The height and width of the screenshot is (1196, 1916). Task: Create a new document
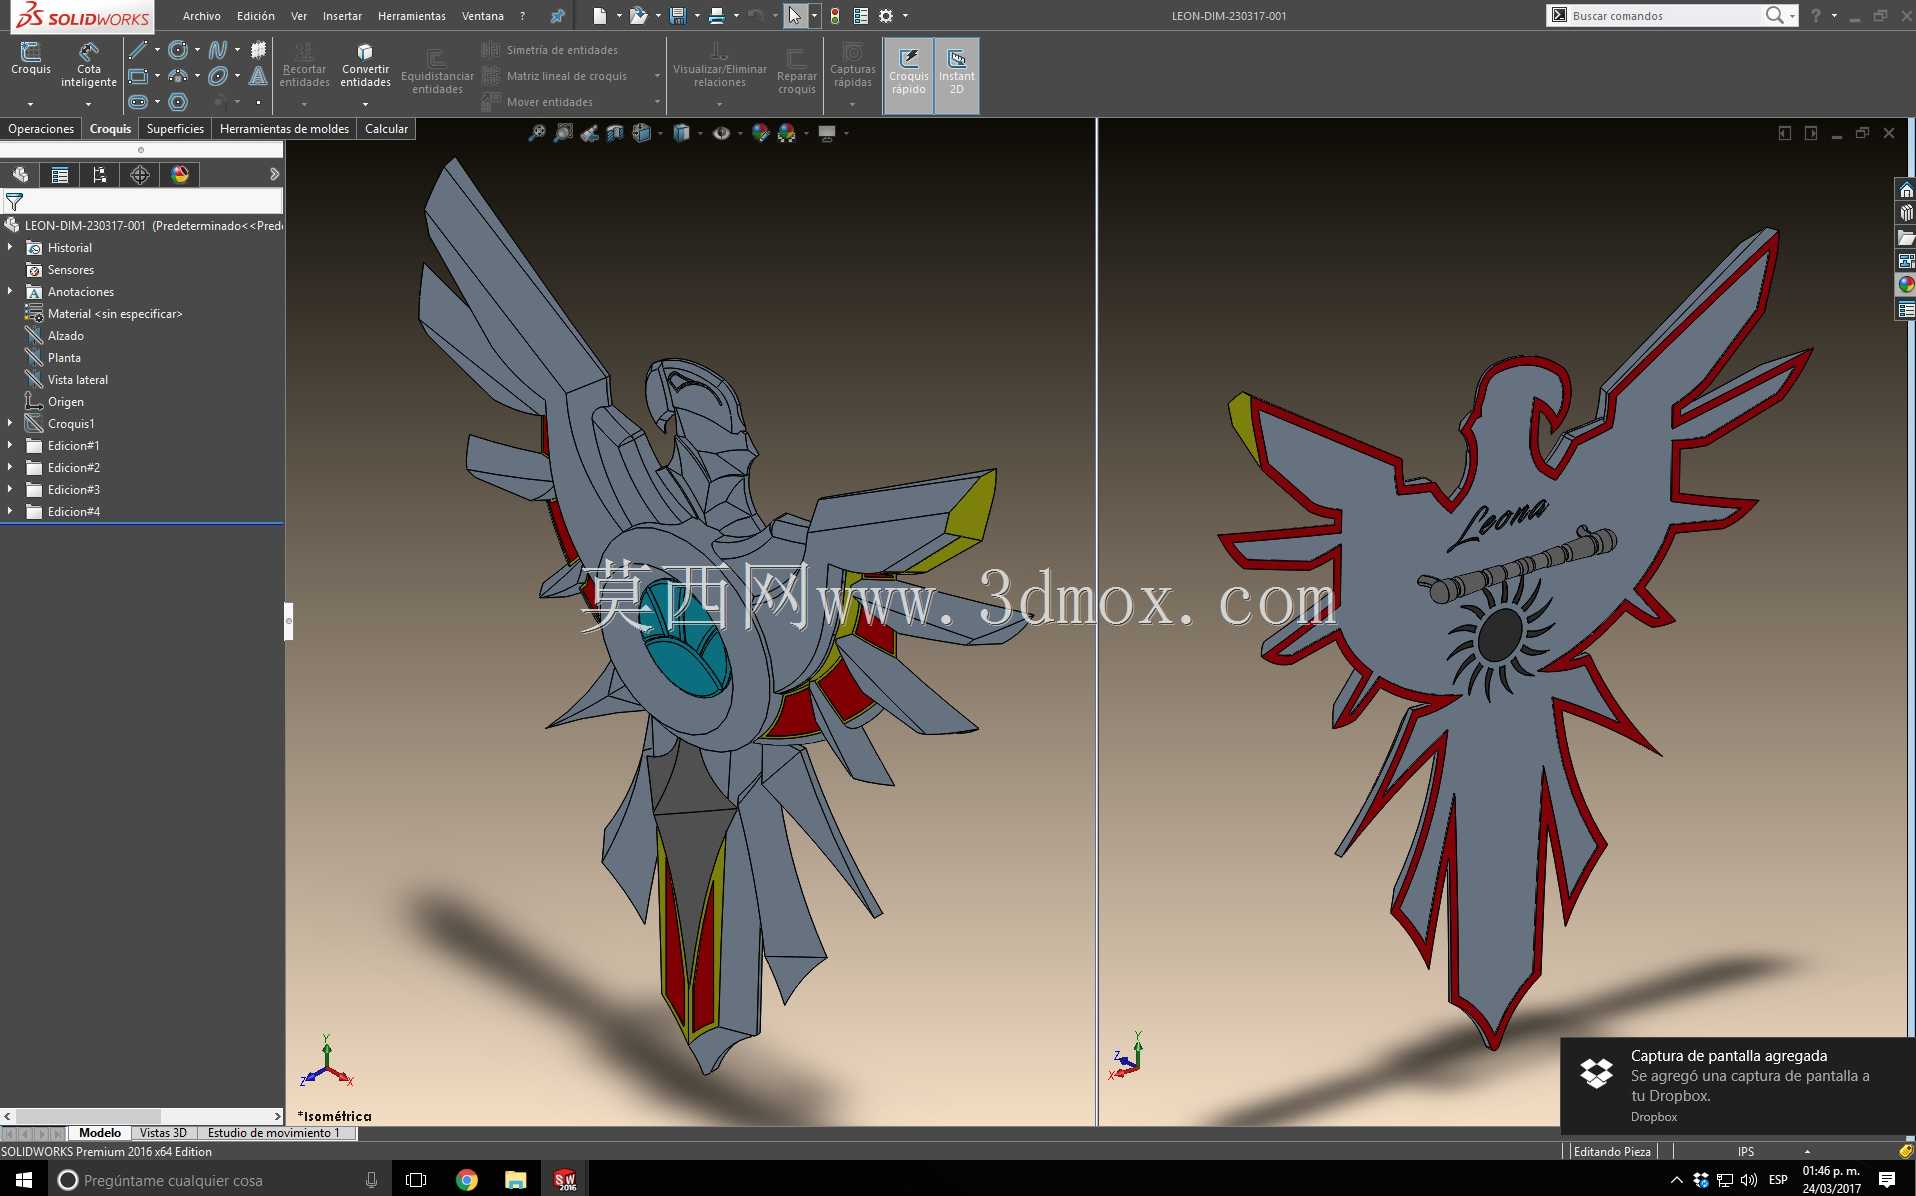click(x=599, y=16)
